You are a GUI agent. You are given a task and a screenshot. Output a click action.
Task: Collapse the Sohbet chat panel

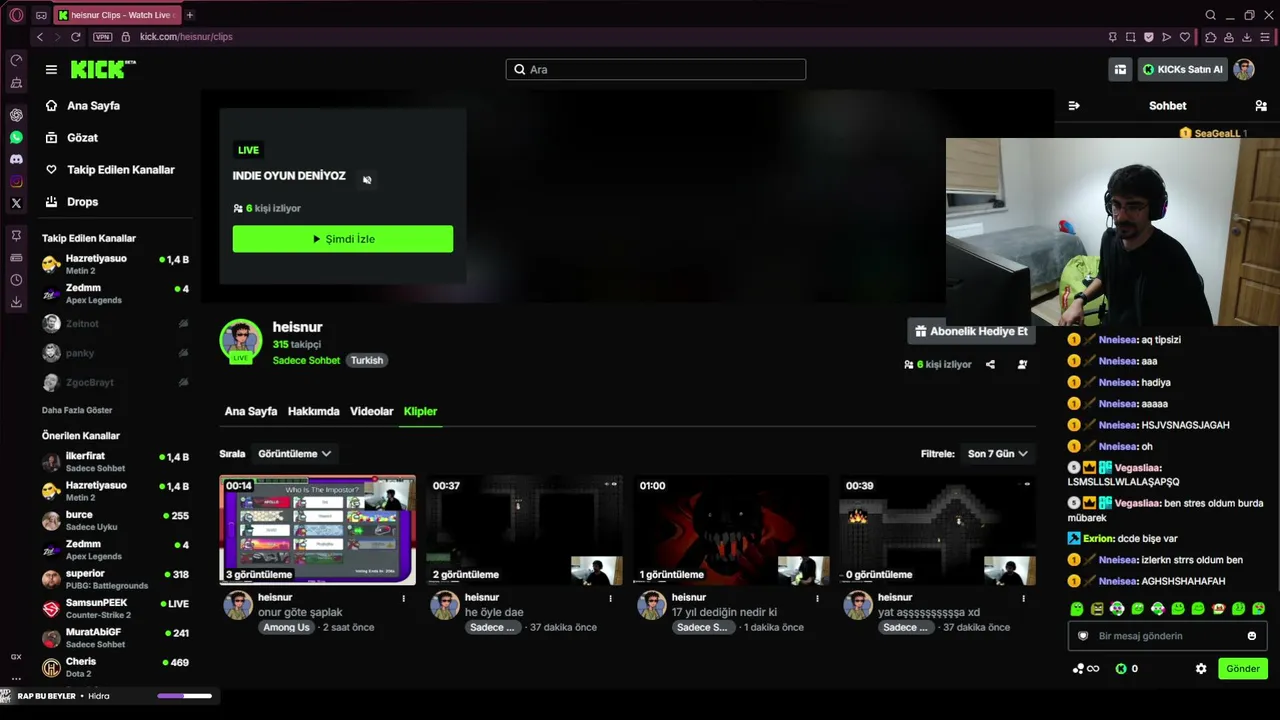coord(1074,106)
